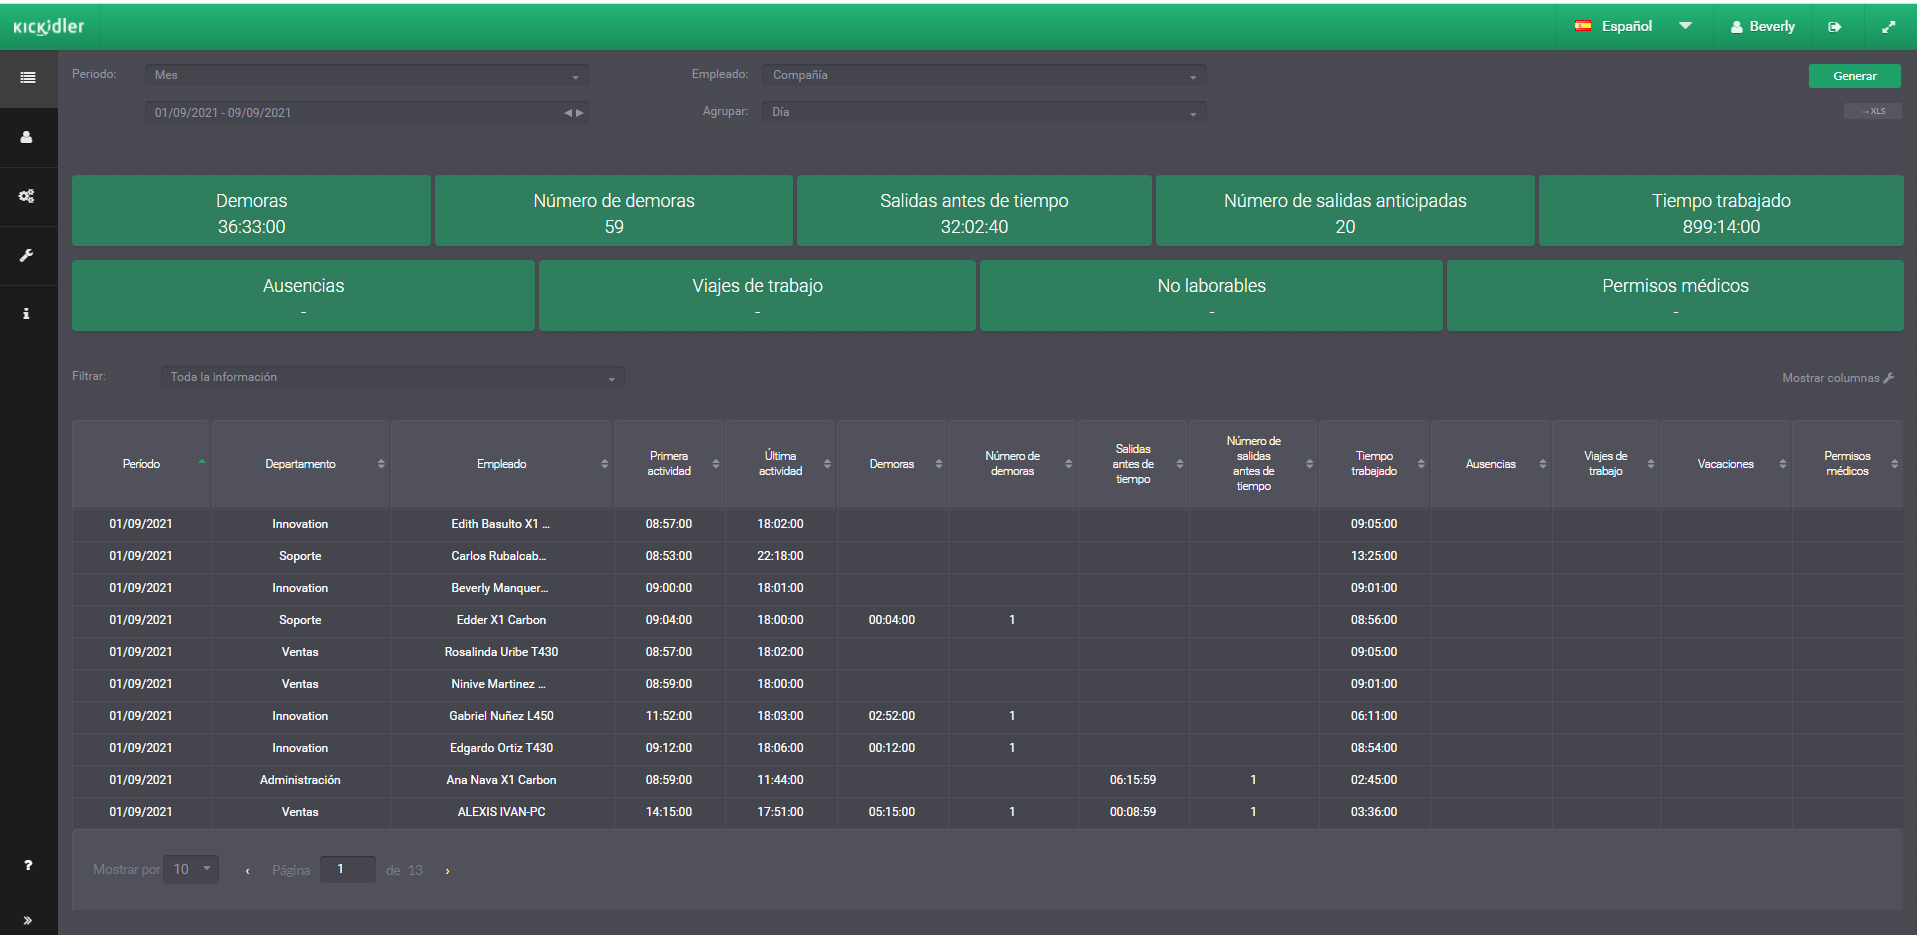Click the Tiempo trabajado summary card
This screenshot has height=935, width=1917.
1721,211
